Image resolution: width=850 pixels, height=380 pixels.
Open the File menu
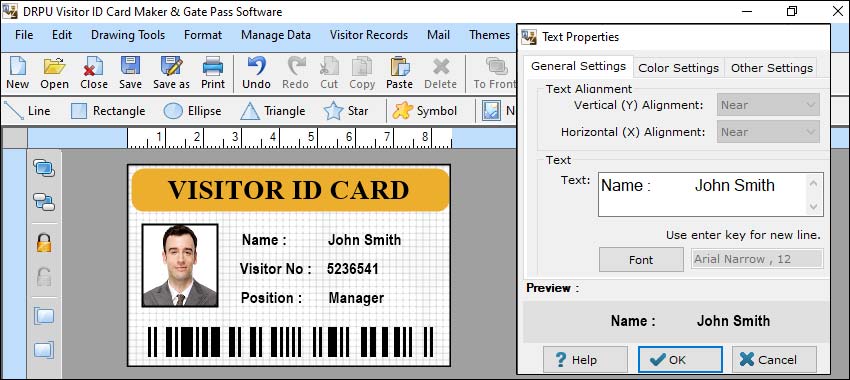pyautogui.click(x=24, y=35)
